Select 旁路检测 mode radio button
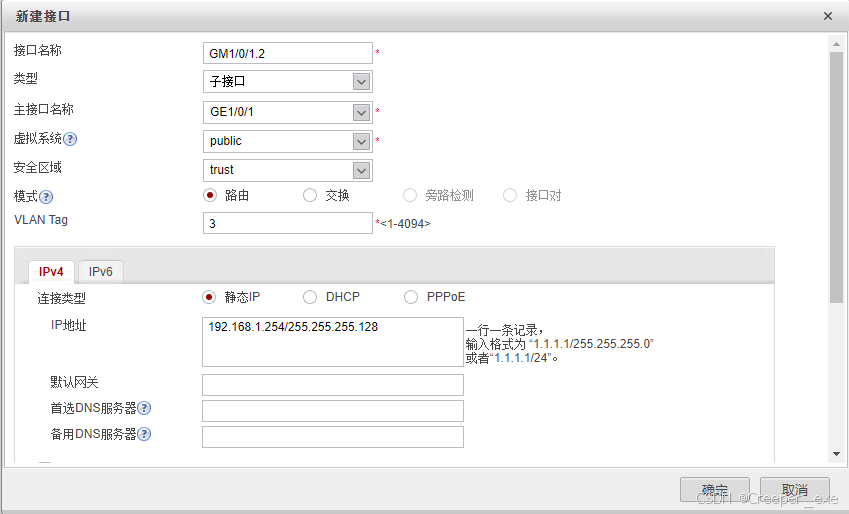 (410, 195)
